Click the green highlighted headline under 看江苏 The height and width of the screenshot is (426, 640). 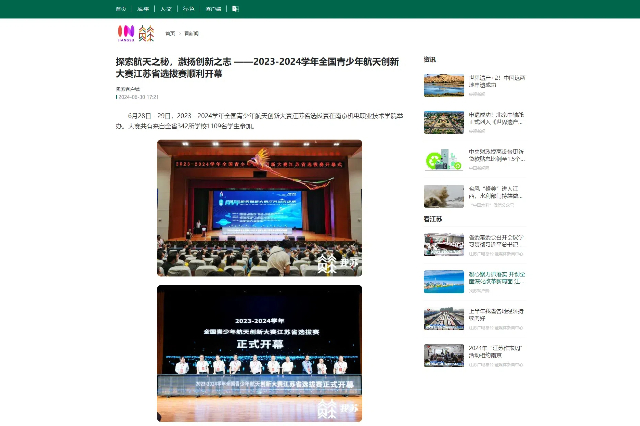[498, 277]
